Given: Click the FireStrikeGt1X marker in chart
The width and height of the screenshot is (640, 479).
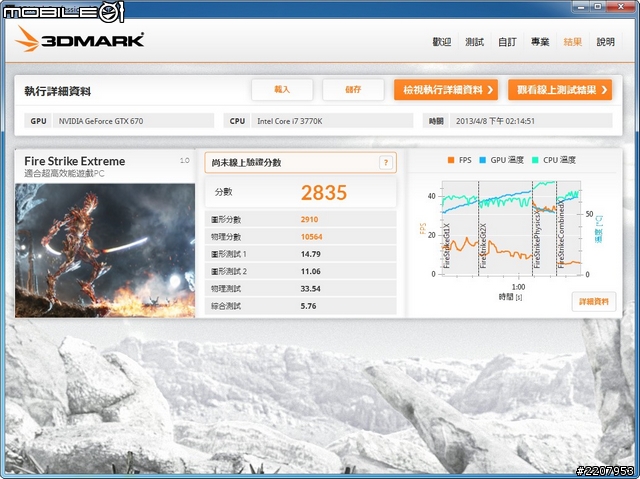Looking at the screenshot, I should (x=446, y=246).
